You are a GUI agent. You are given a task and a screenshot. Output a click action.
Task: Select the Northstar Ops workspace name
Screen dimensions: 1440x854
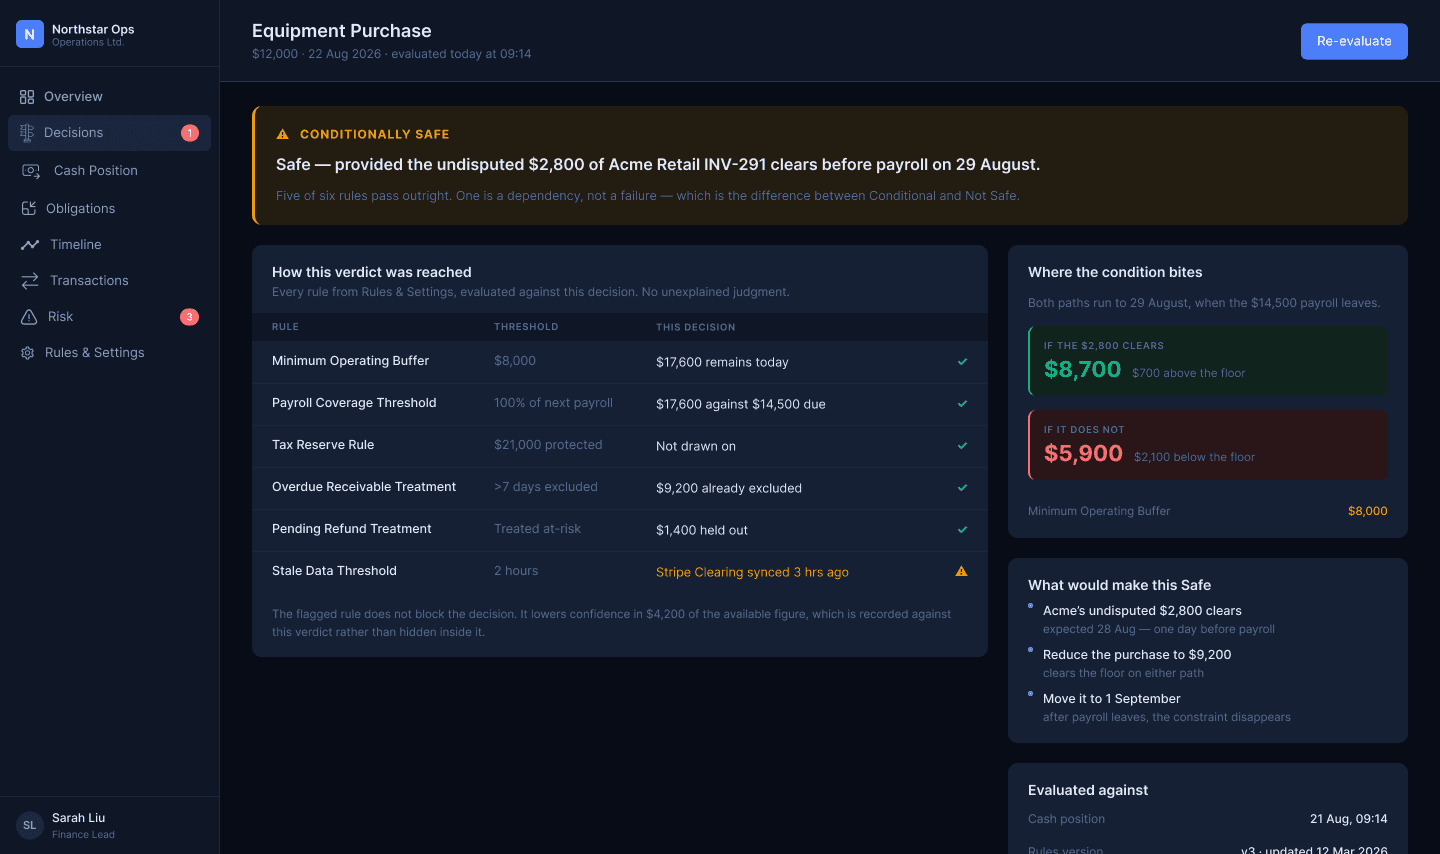click(93, 29)
